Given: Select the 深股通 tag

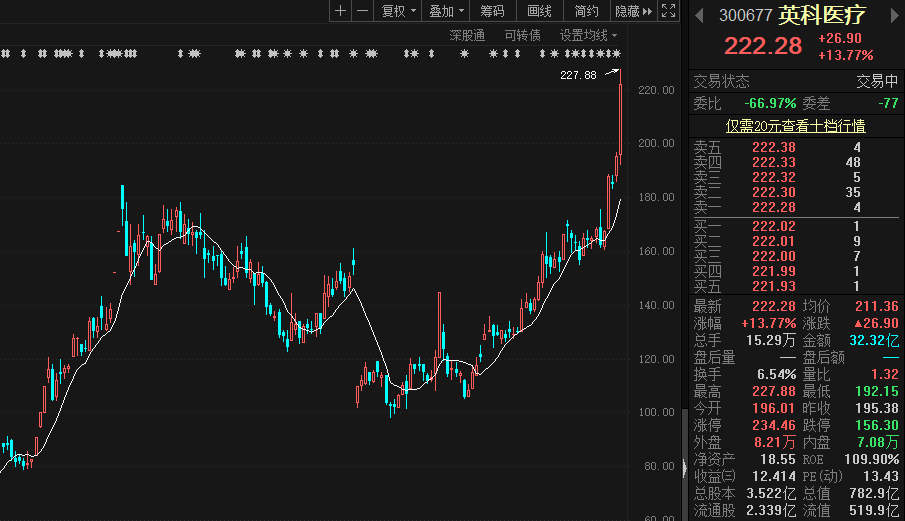Looking at the screenshot, I should 467,35.
